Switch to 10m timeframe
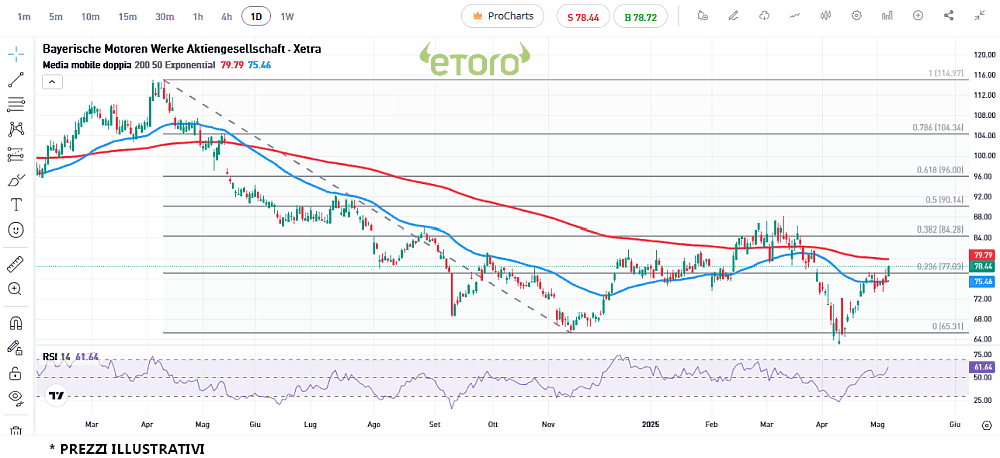This screenshot has width=1000, height=458. pyautogui.click(x=91, y=17)
